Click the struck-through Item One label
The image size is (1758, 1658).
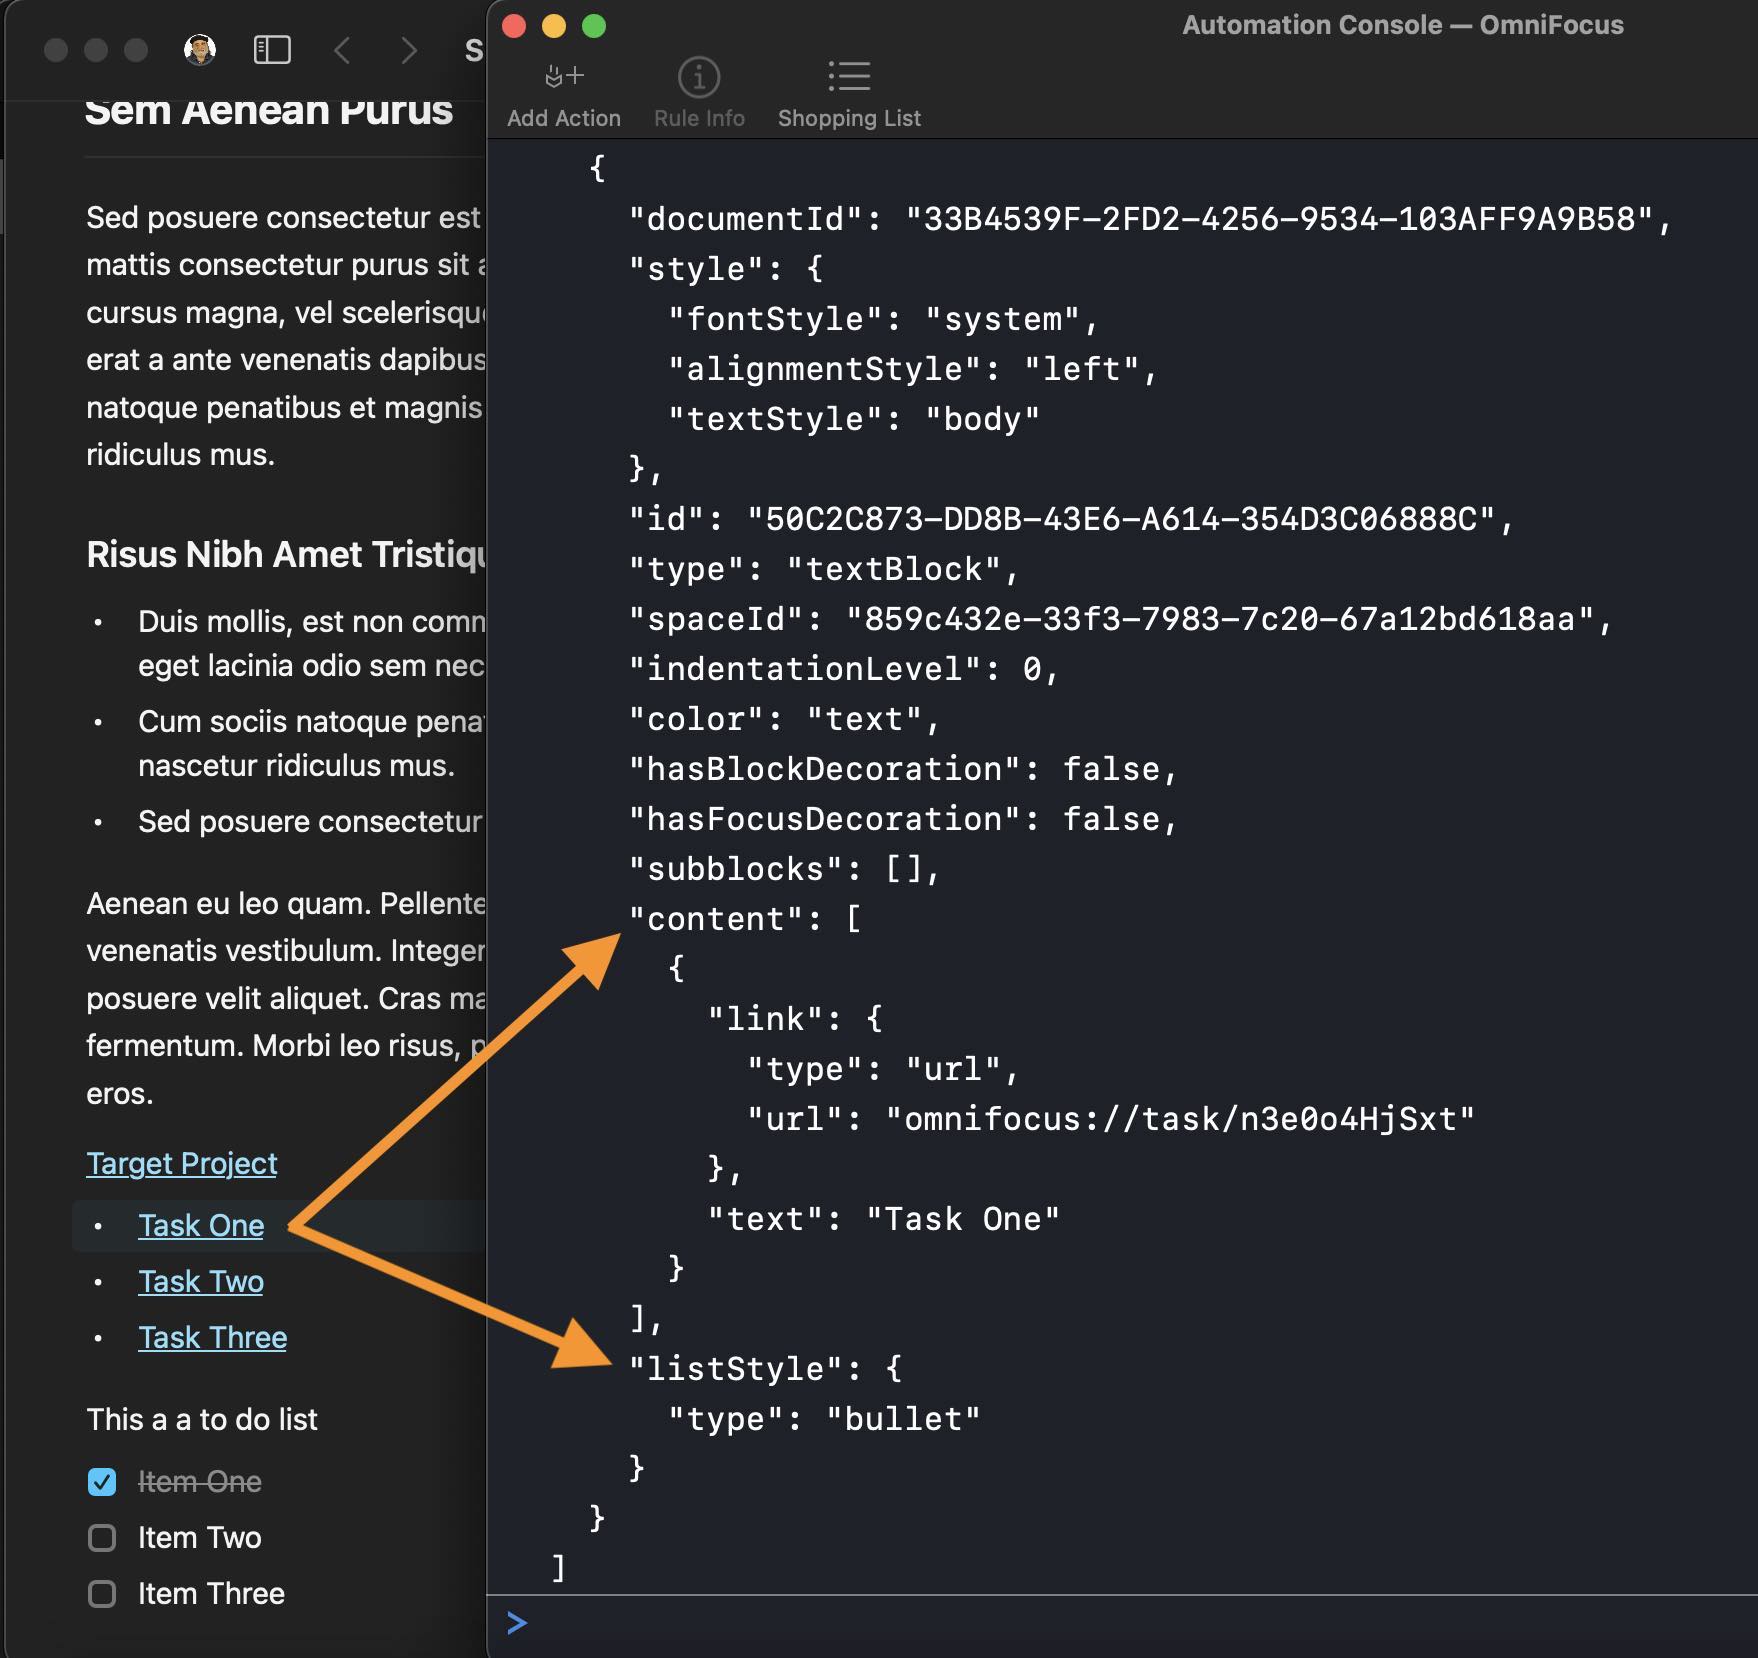click(200, 1481)
